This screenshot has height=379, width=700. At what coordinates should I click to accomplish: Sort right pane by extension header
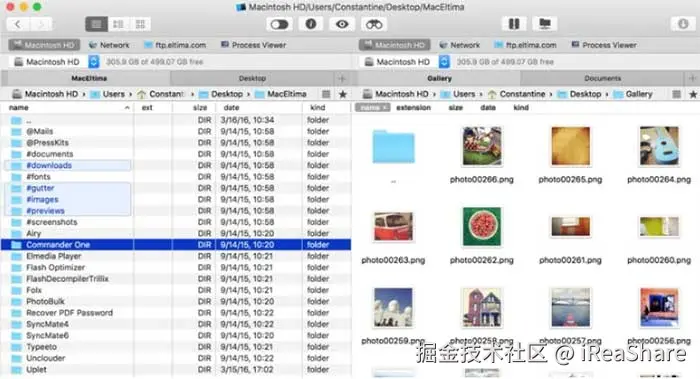[x=413, y=108]
